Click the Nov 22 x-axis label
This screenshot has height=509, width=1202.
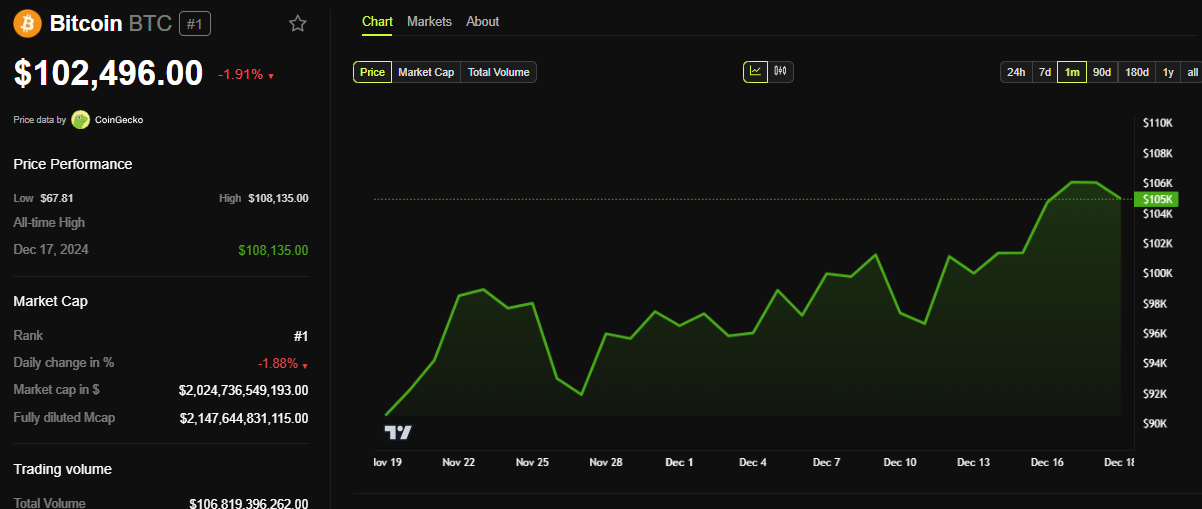(x=458, y=462)
